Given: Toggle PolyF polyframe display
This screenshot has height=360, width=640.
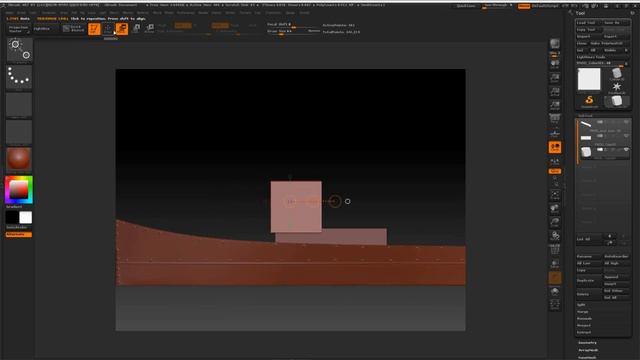Looking at the screenshot, I should [x=555, y=249].
